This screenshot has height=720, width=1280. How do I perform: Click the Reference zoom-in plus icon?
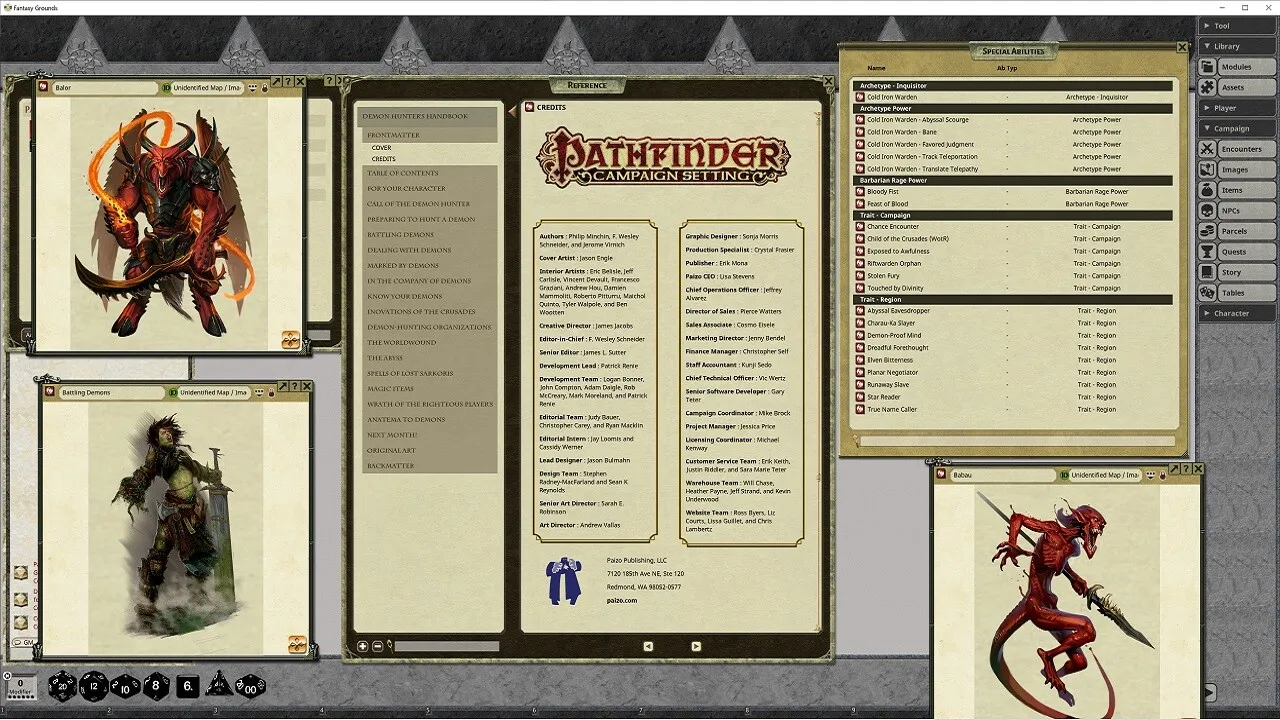pos(363,646)
